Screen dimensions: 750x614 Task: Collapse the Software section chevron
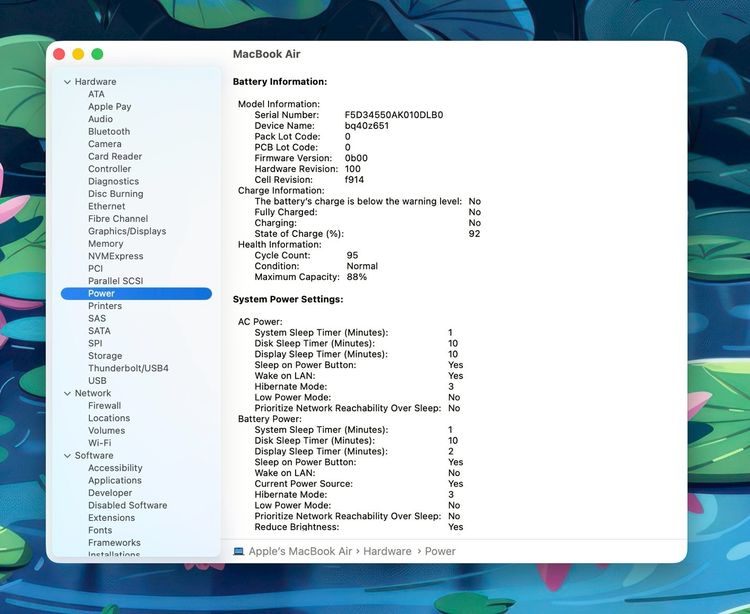[x=67, y=456]
